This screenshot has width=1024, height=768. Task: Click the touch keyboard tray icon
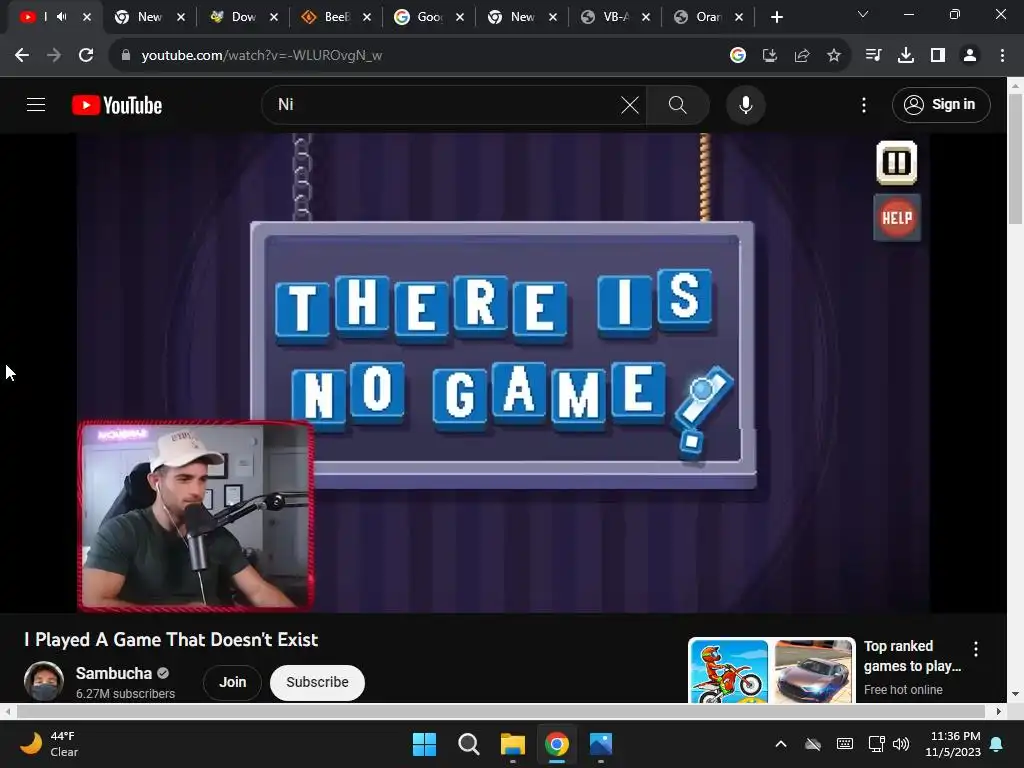click(844, 744)
